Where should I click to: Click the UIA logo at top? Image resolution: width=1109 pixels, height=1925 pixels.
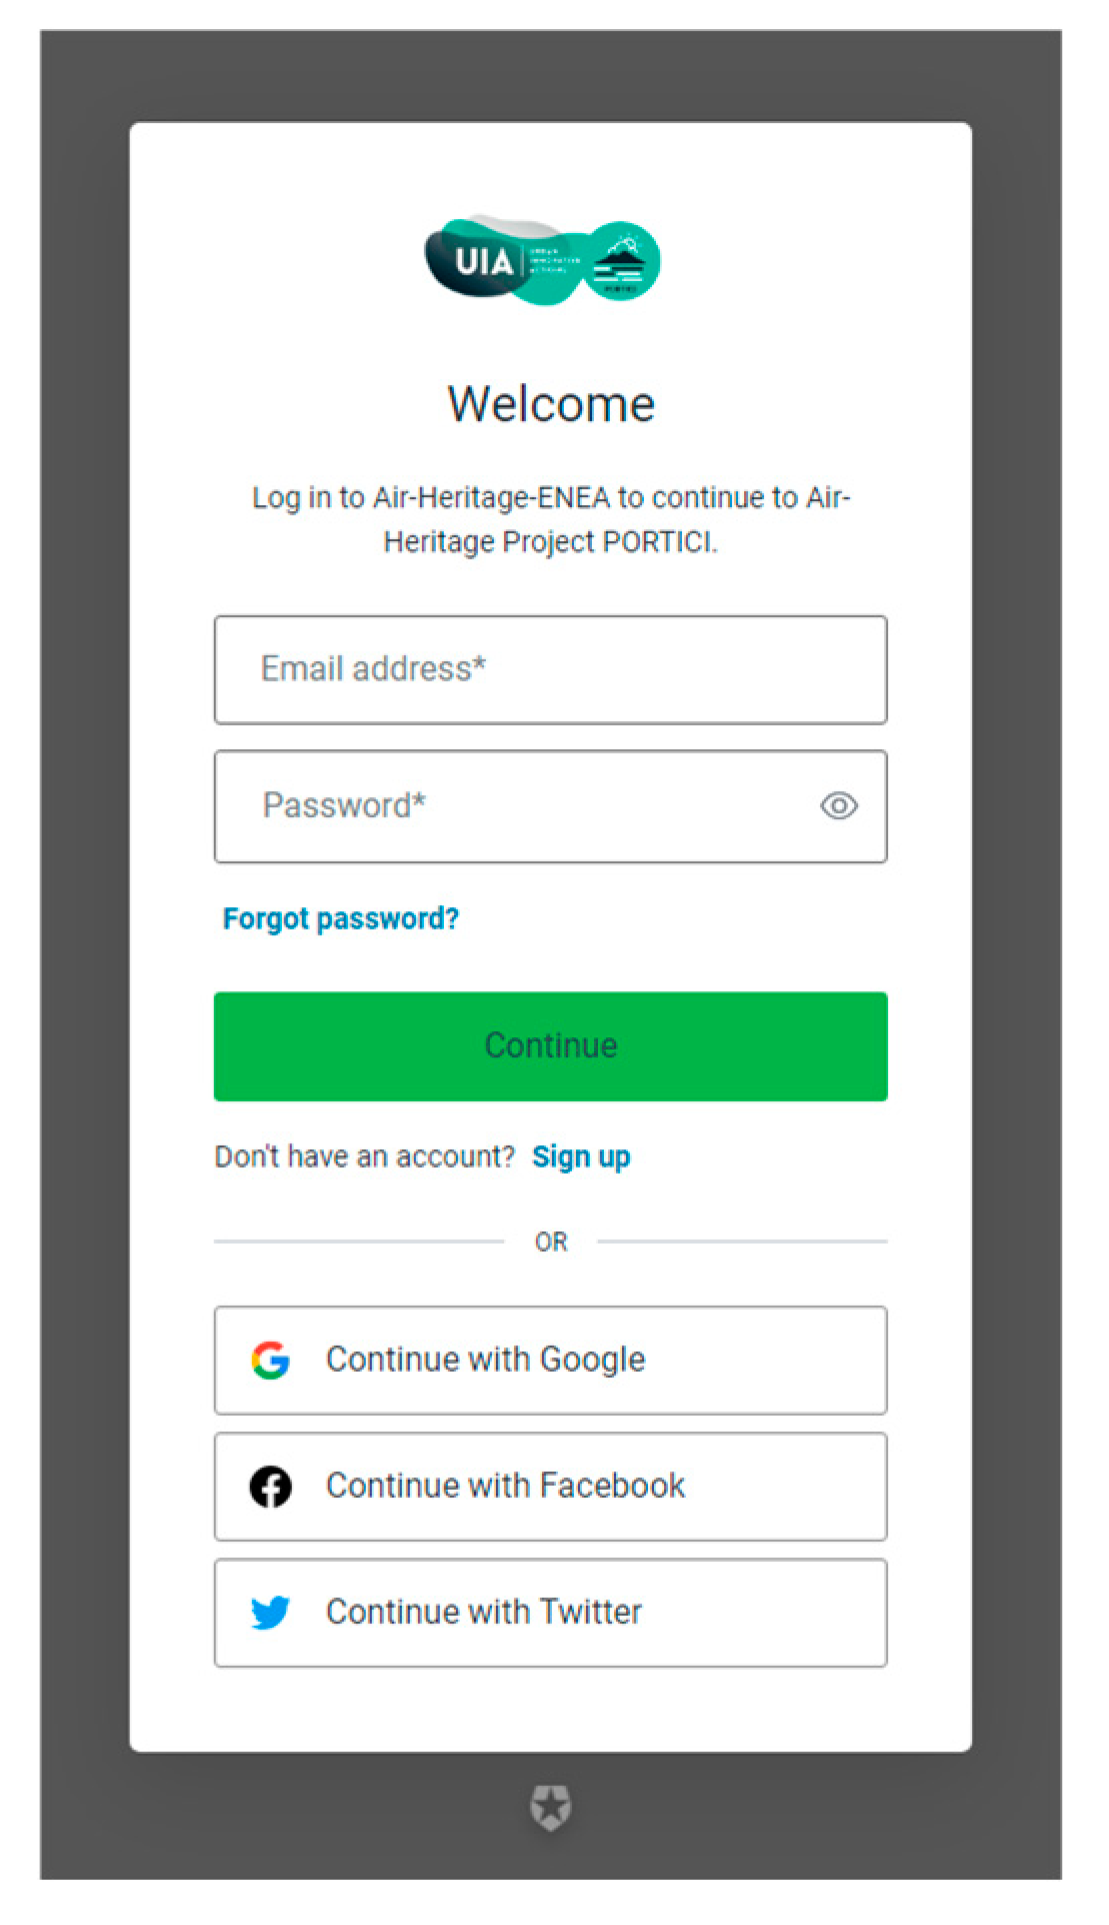(484, 262)
